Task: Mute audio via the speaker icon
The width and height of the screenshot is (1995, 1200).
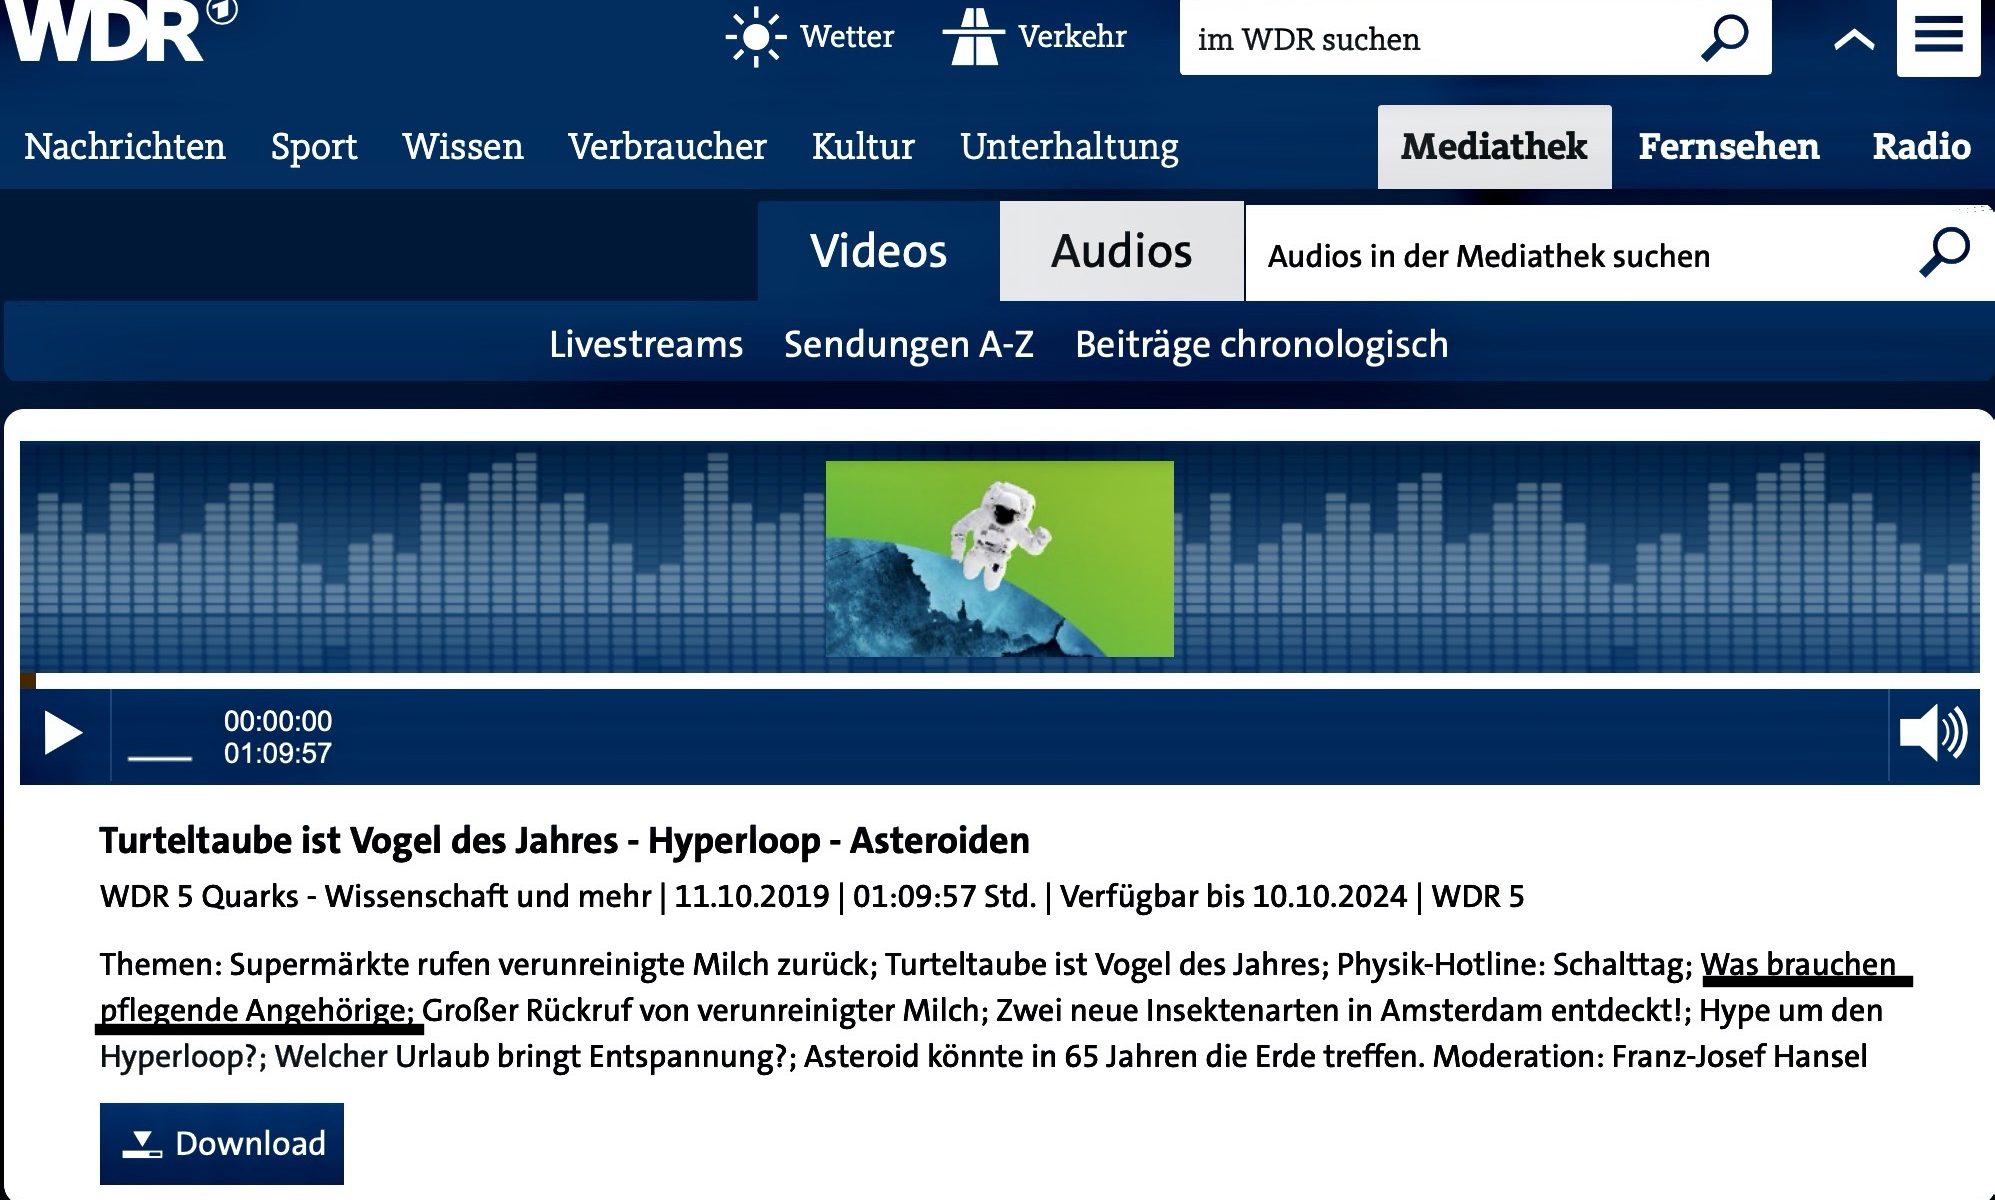Action: 1933,733
